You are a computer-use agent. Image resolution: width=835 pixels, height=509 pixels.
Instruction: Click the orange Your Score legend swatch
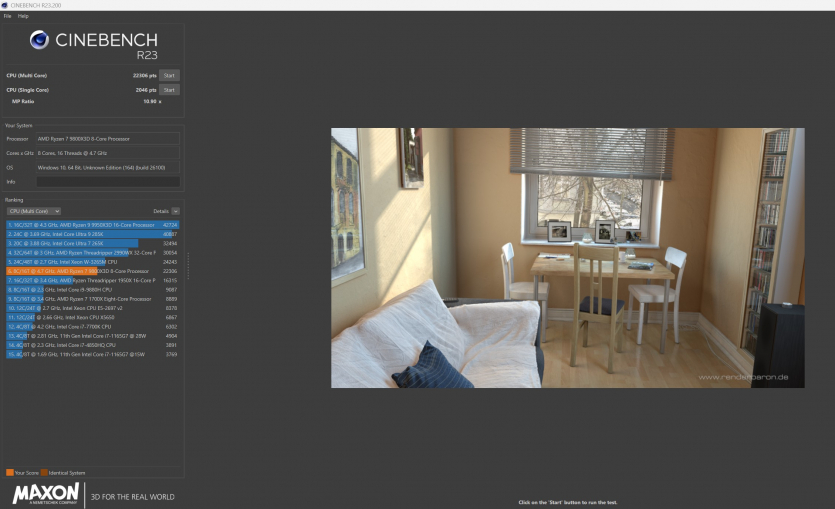9,472
